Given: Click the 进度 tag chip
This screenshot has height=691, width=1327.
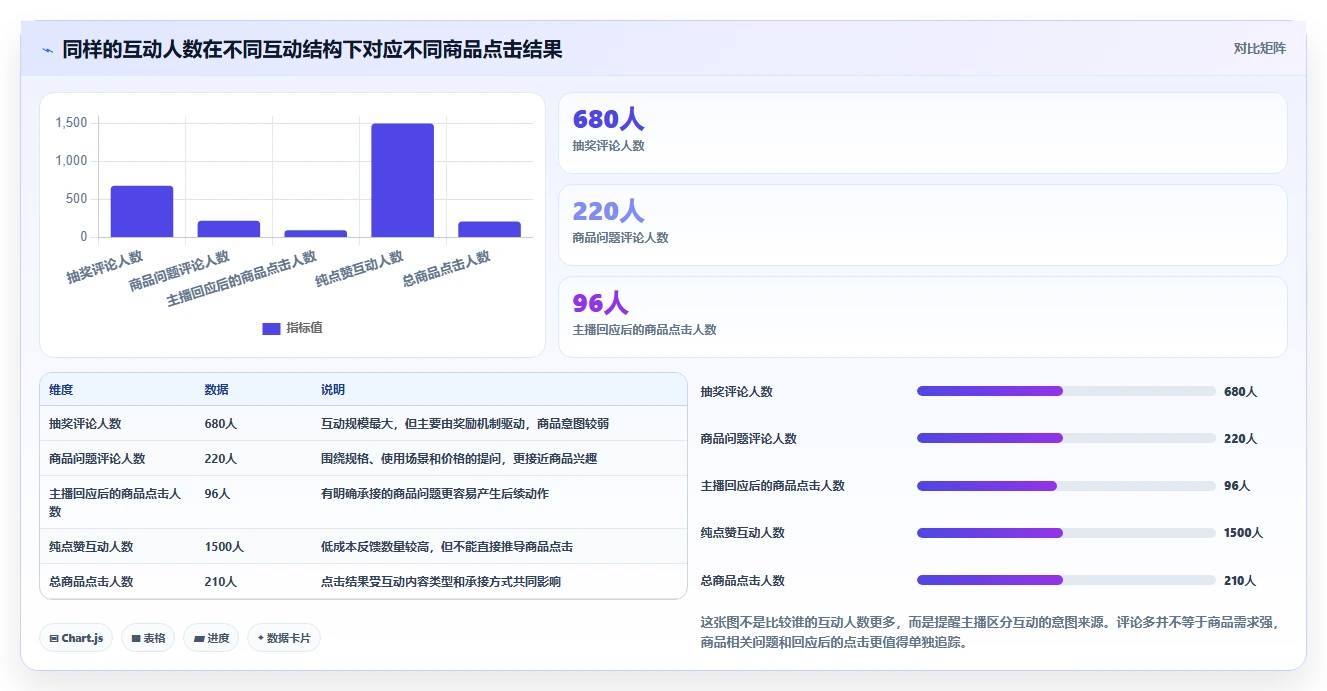Looking at the screenshot, I should pyautogui.click(x=211, y=638).
